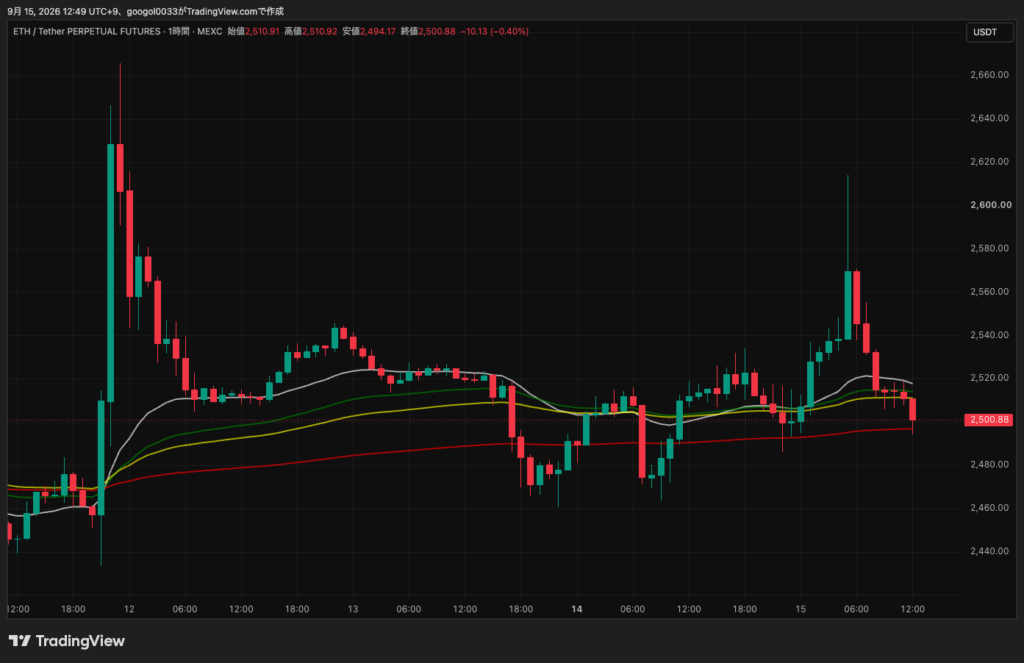Click the 安値 low value 2,494.17

(377, 31)
